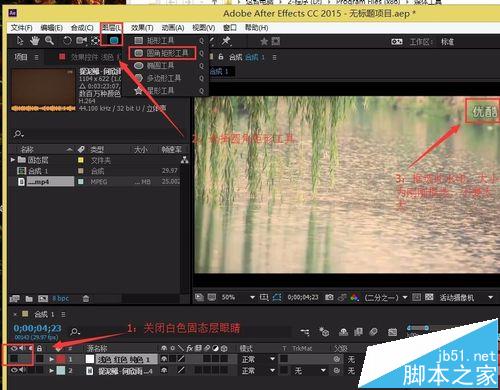Click red label color of layer 1
This screenshot has width=500, height=390.
61,359
